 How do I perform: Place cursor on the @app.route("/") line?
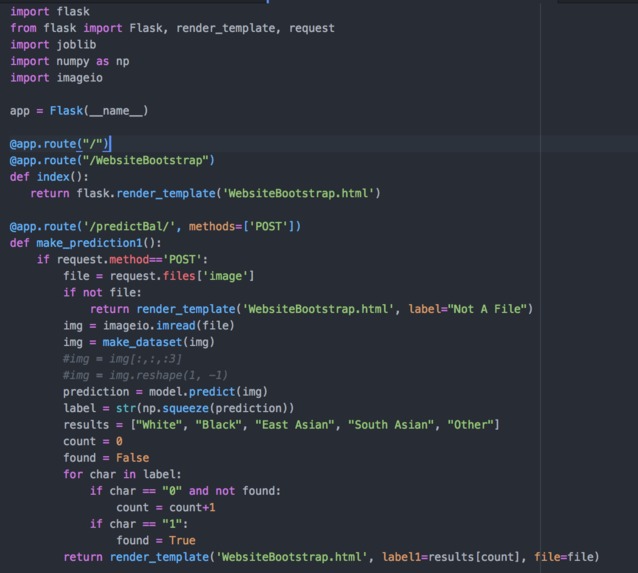click(60, 144)
